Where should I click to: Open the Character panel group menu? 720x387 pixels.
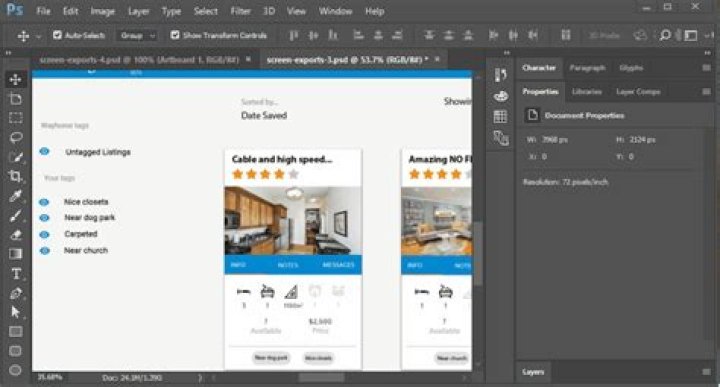coord(707,68)
